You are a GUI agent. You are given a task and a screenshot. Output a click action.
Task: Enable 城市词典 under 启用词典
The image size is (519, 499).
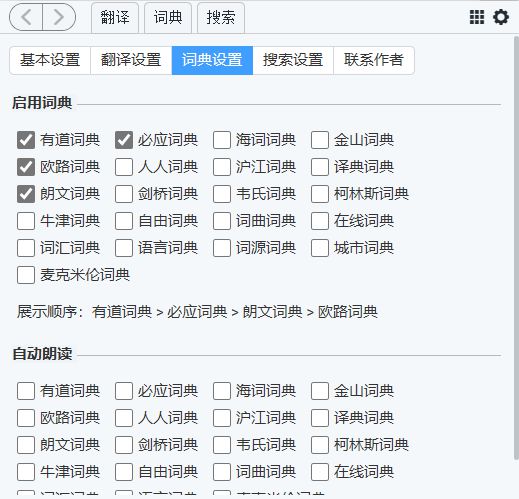(320, 248)
